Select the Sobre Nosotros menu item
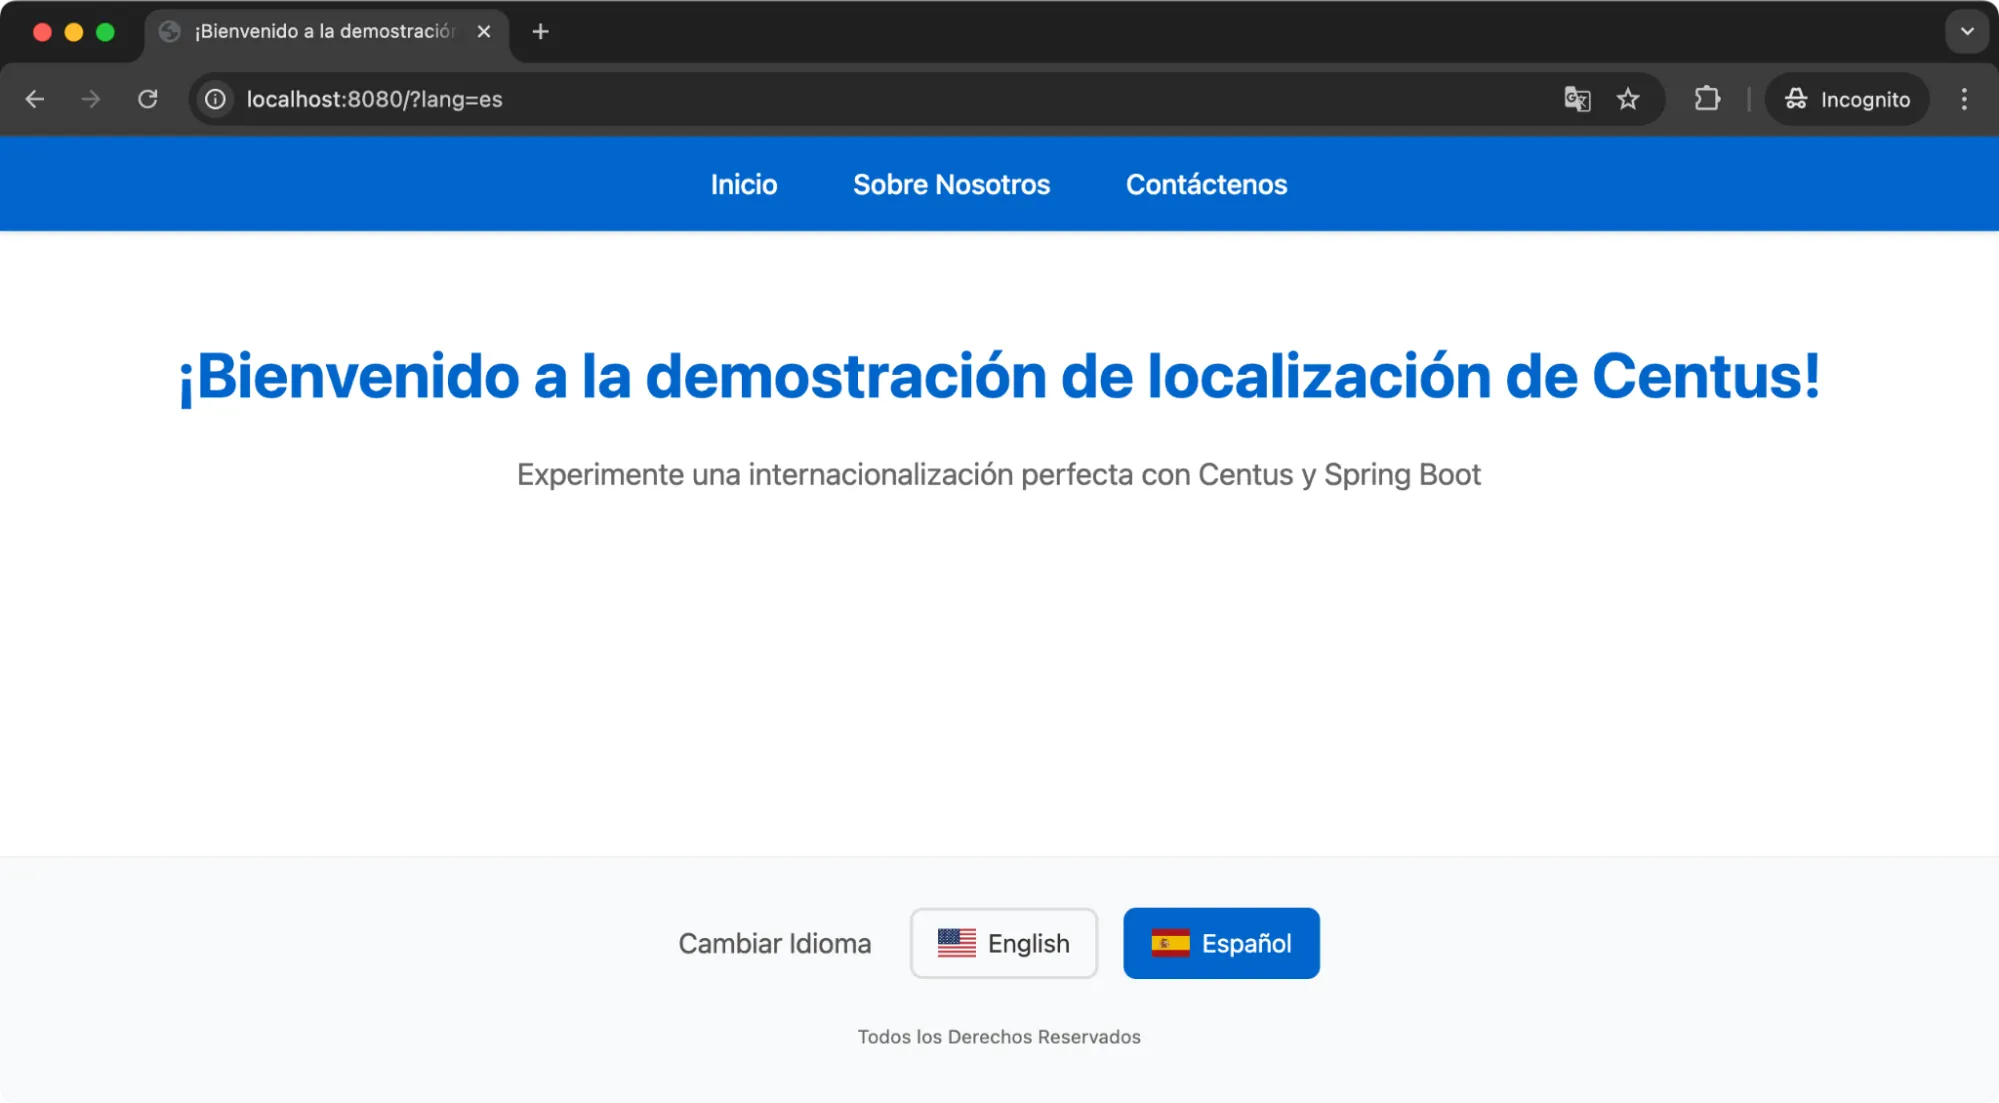The image size is (1999, 1103). tap(951, 184)
